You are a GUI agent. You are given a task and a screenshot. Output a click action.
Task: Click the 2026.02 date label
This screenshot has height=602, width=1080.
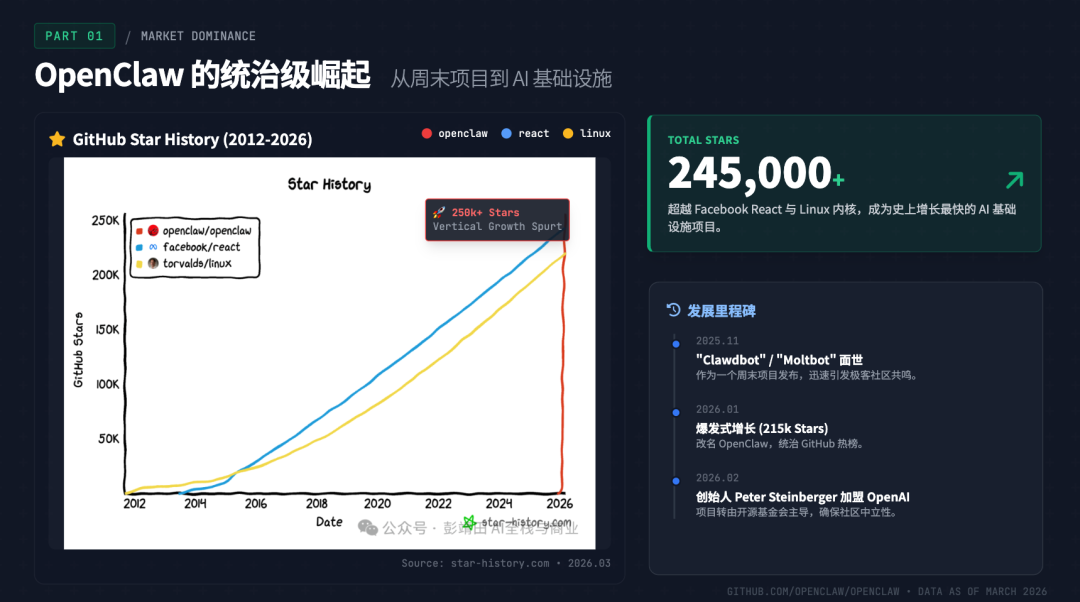click(717, 477)
